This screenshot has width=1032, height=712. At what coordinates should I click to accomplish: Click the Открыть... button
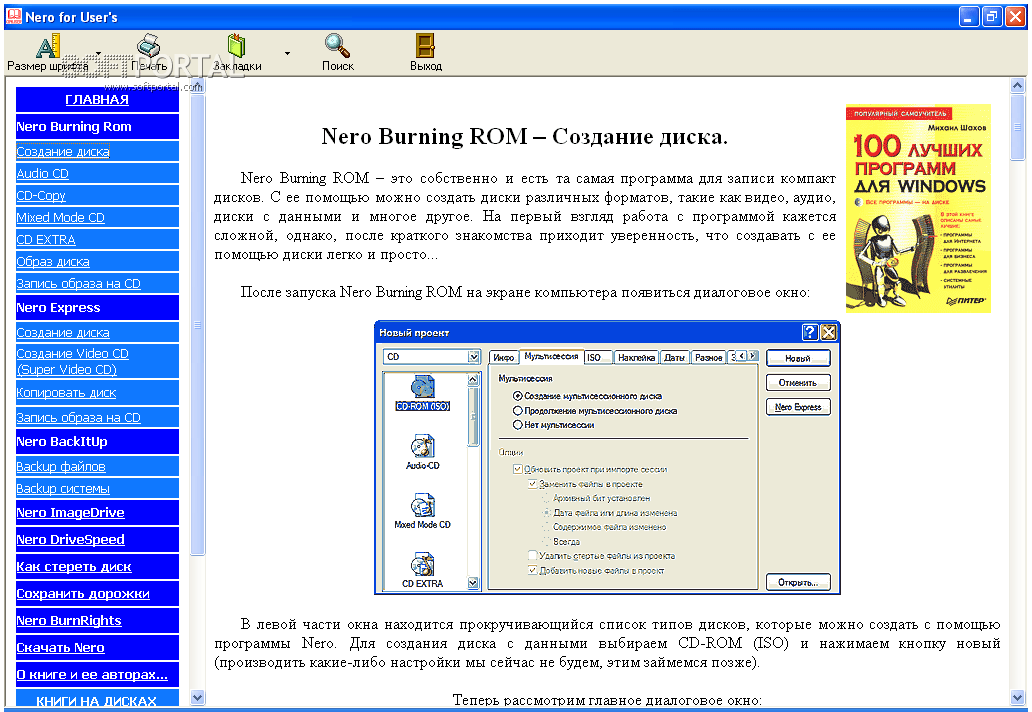798,582
